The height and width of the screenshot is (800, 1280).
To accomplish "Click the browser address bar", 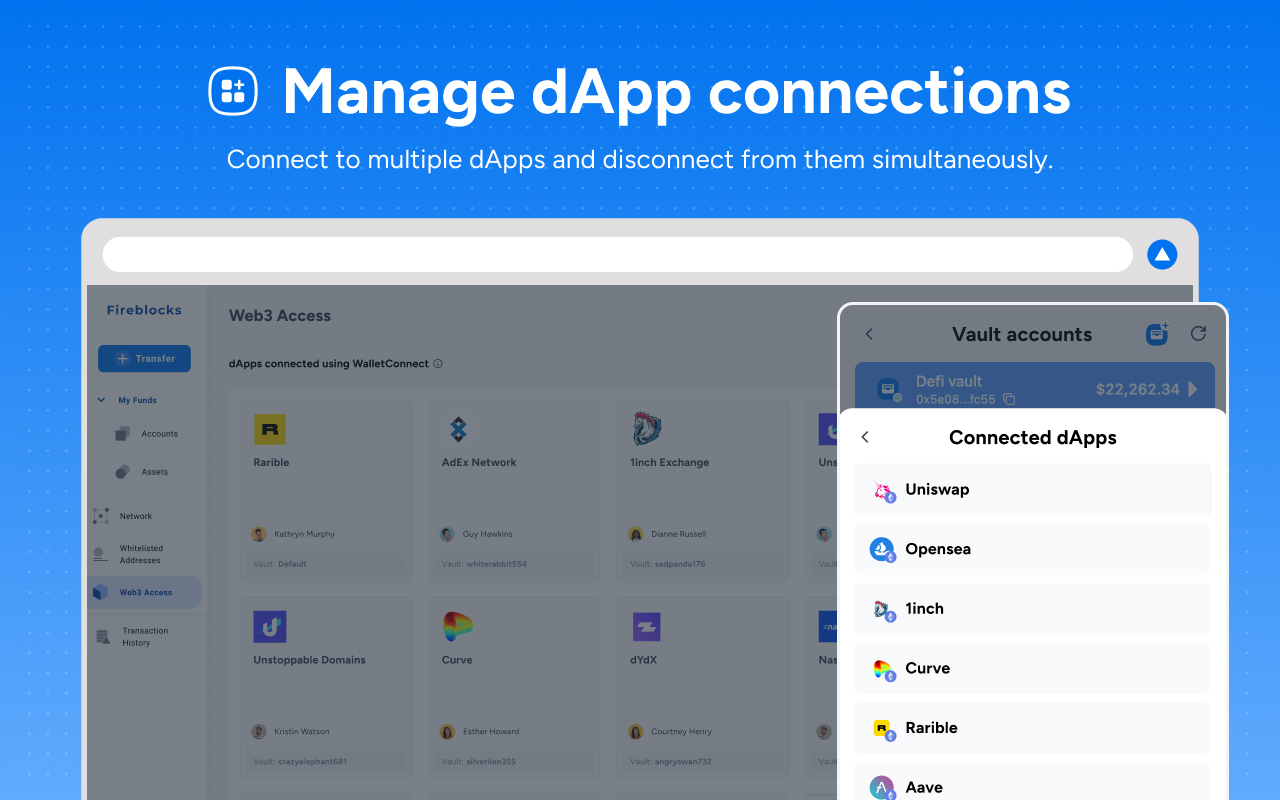I will pyautogui.click(x=617, y=255).
